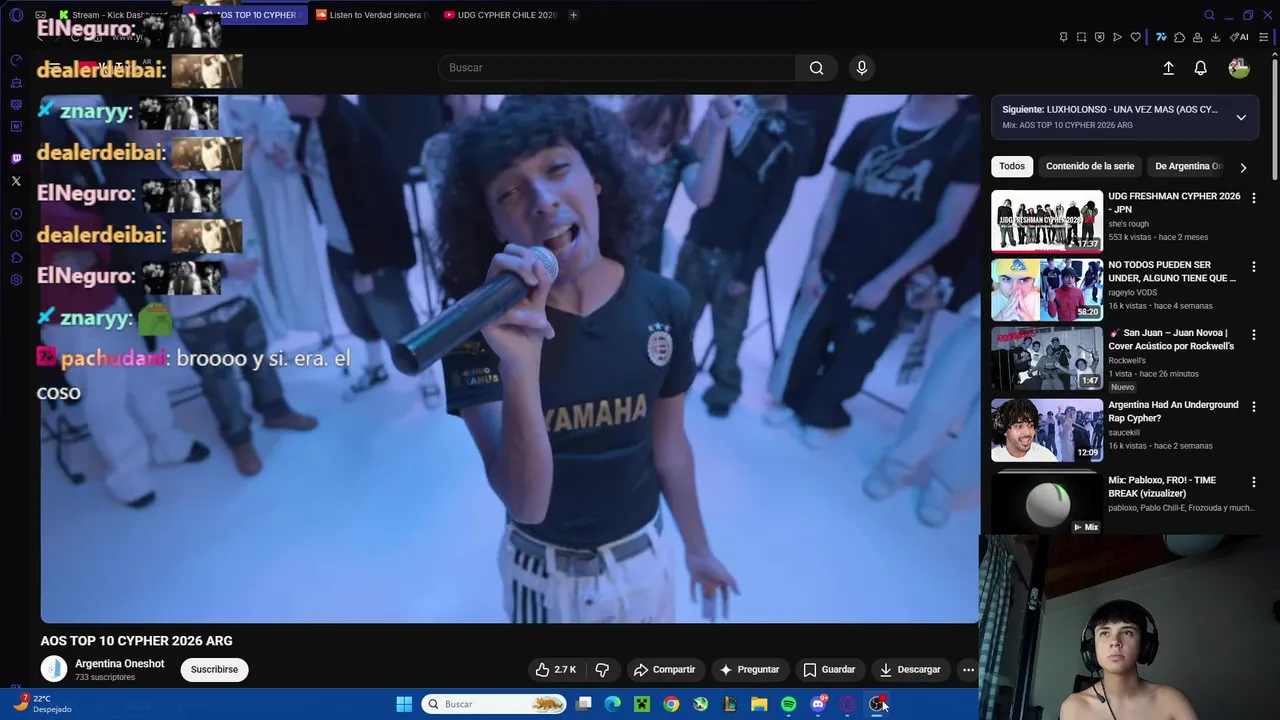This screenshot has width=1280, height=720.
Task: Click the dislike thumbs-down button
Action: (602, 669)
